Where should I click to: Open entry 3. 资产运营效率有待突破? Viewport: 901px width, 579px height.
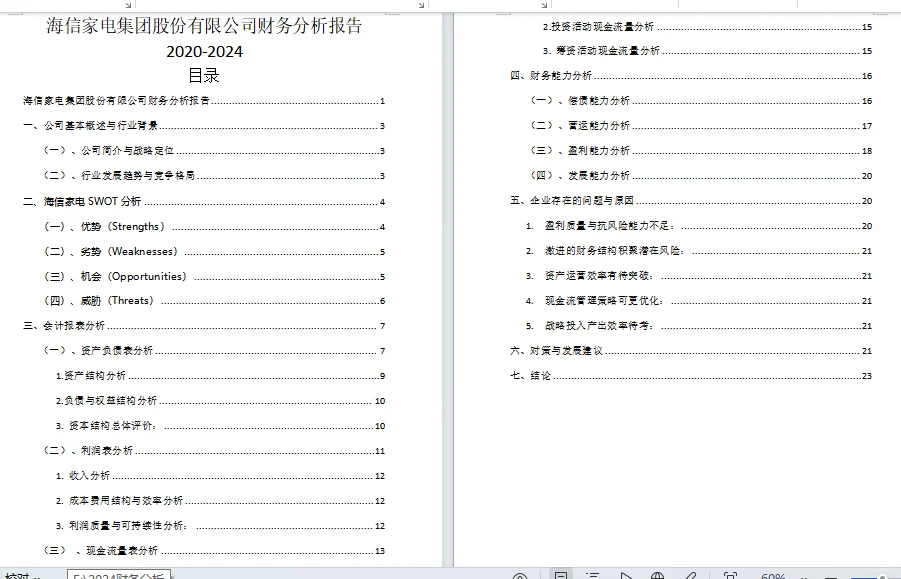(699, 276)
